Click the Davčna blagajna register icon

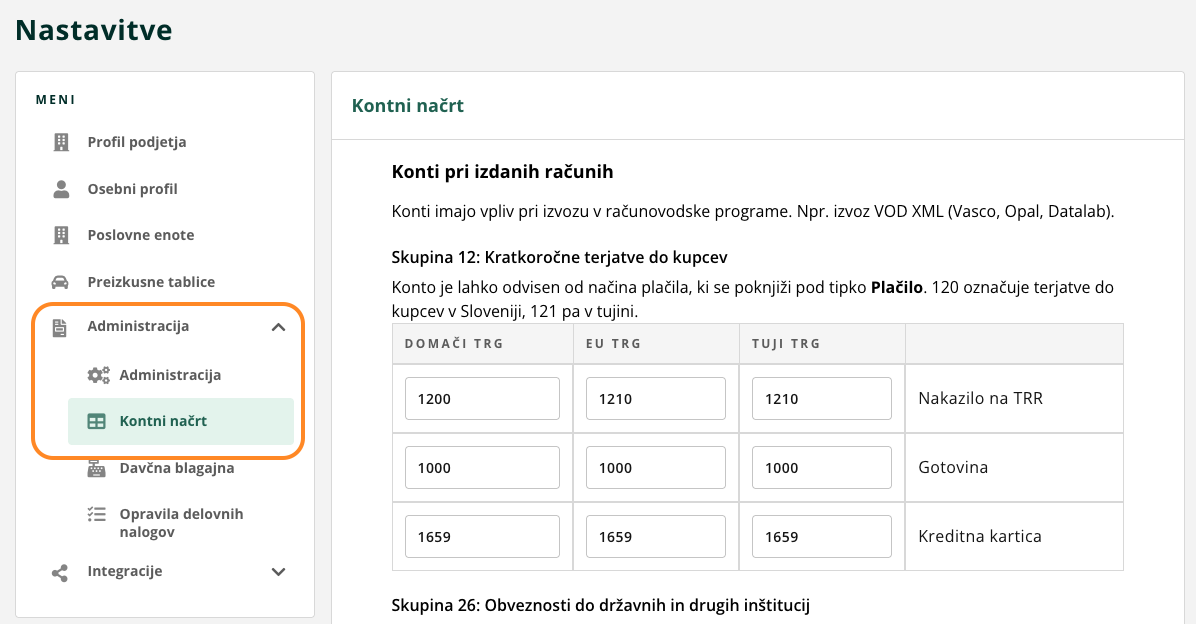coord(97,468)
